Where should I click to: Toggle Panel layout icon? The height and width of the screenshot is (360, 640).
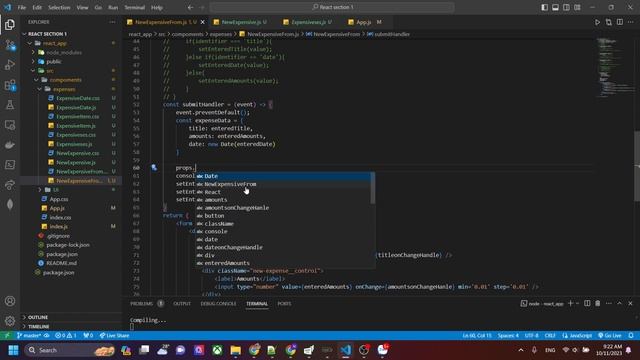point(556,7)
